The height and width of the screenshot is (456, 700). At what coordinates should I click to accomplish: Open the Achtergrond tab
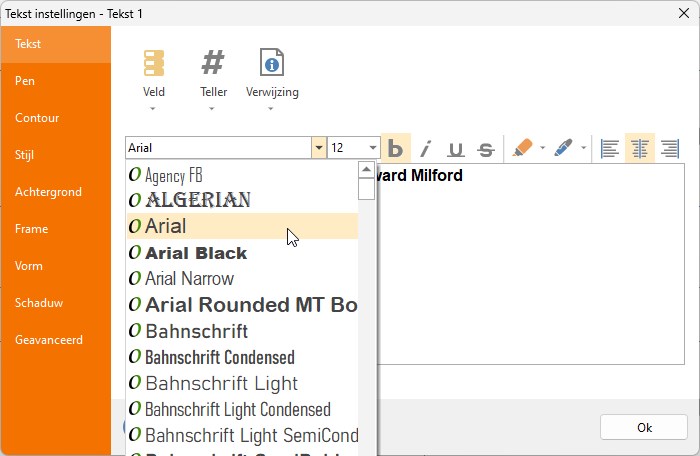click(56, 192)
